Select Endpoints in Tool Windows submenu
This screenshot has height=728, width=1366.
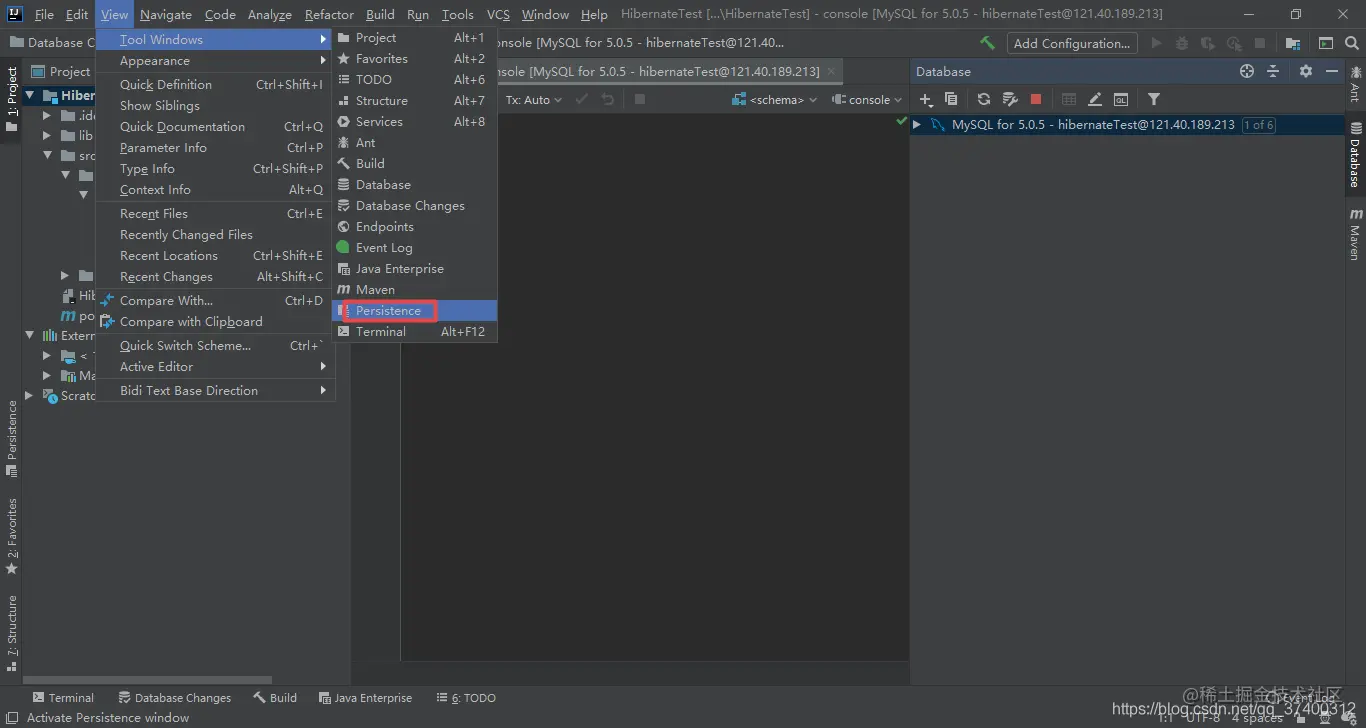click(x=414, y=226)
